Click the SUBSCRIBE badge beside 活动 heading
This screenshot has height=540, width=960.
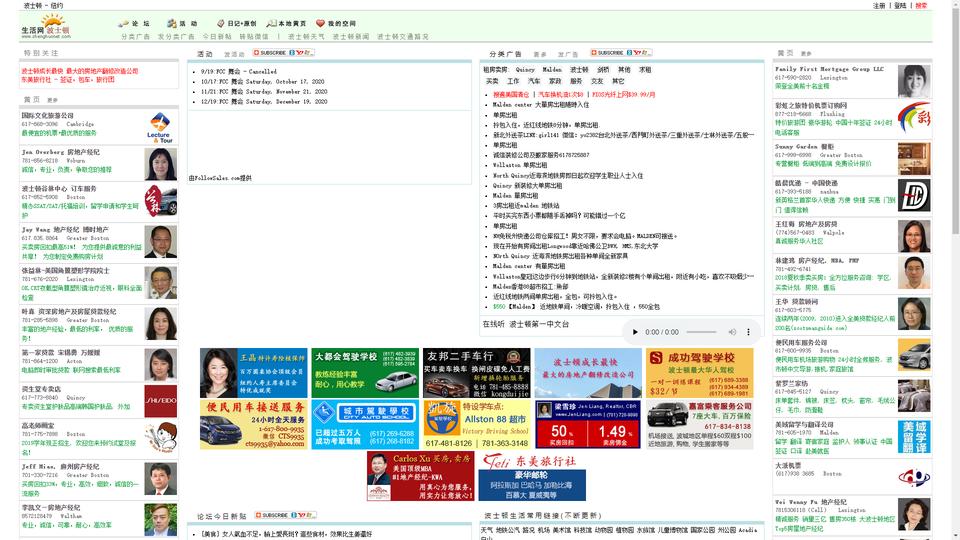pos(283,53)
